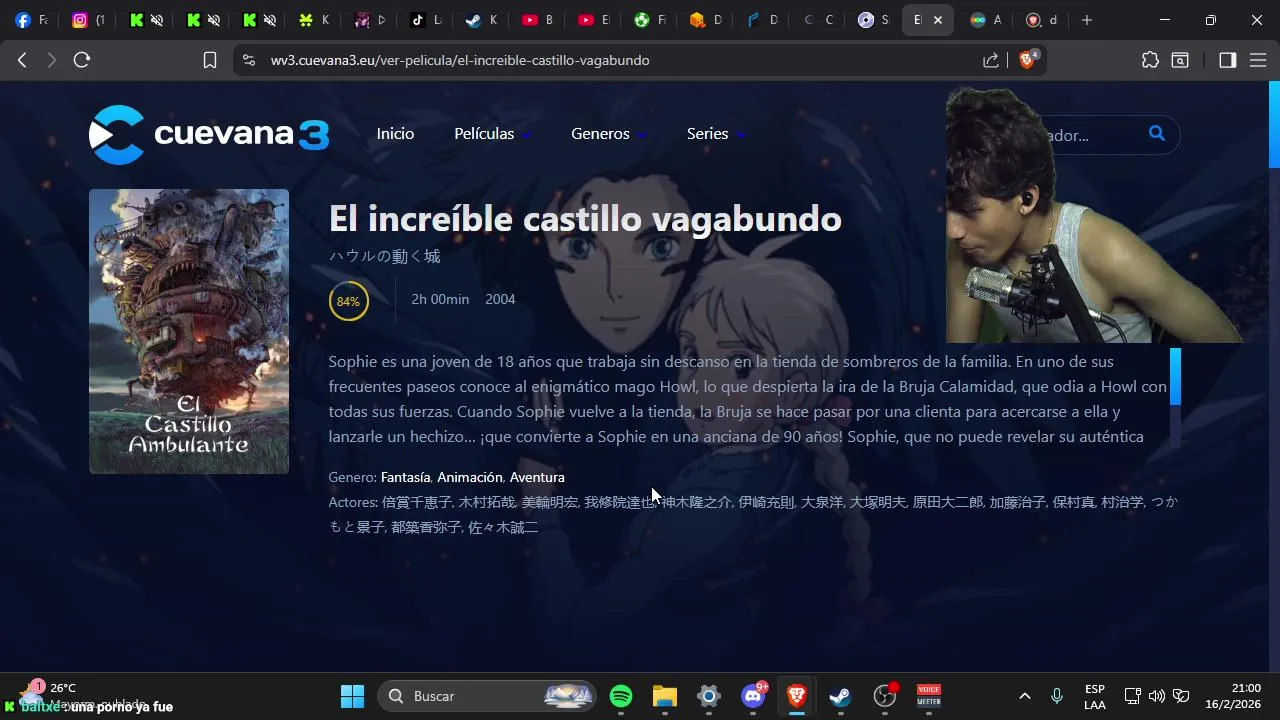Expand the Series dropdown menu
The width and height of the screenshot is (1280, 720).
pyautogui.click(x=716, y=134)
